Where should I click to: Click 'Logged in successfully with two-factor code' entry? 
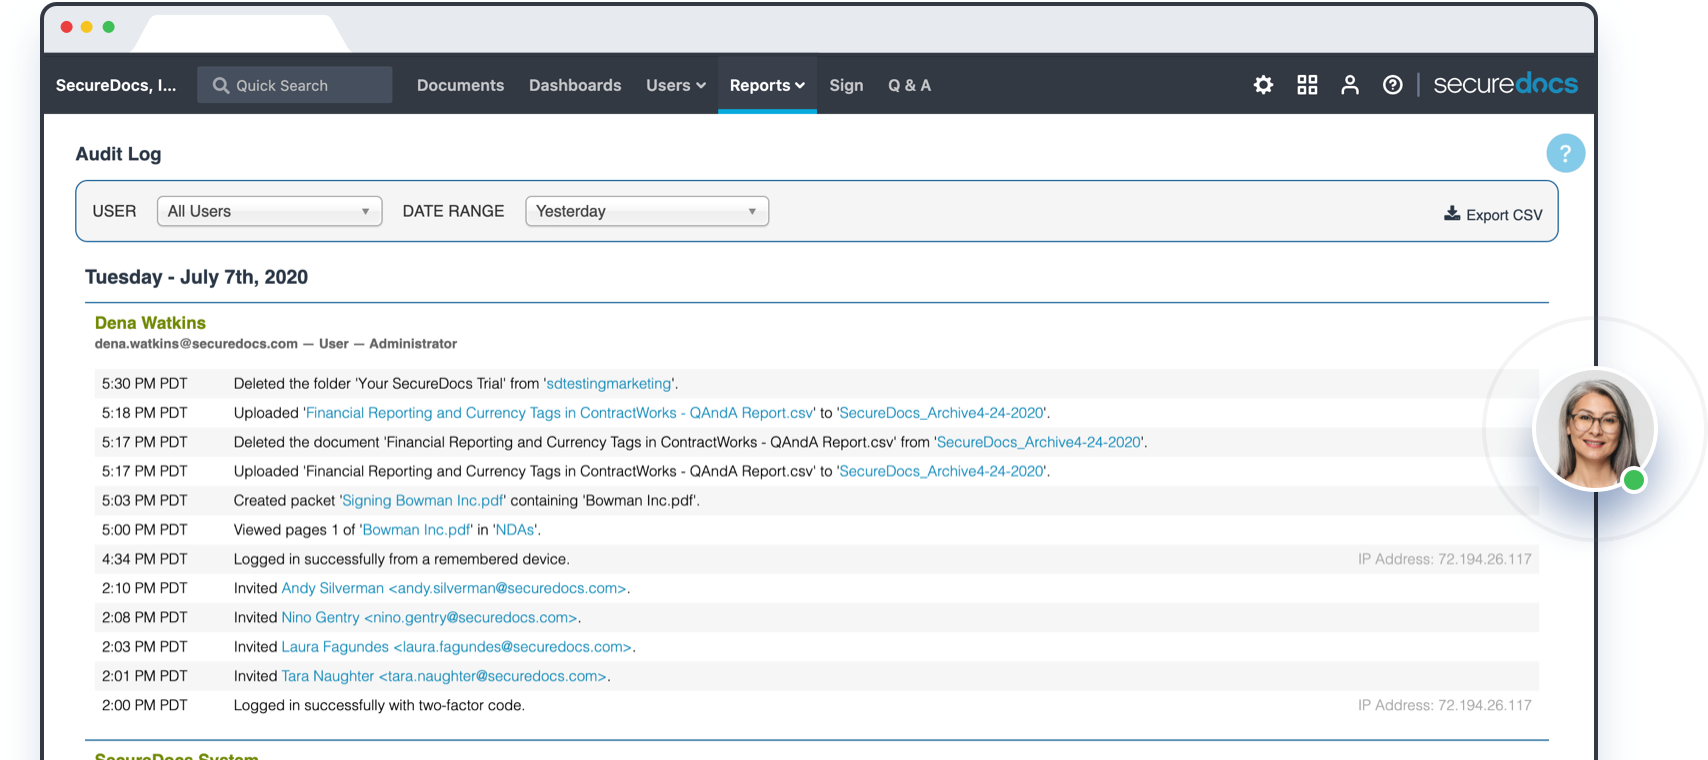(x=379, y=706)
